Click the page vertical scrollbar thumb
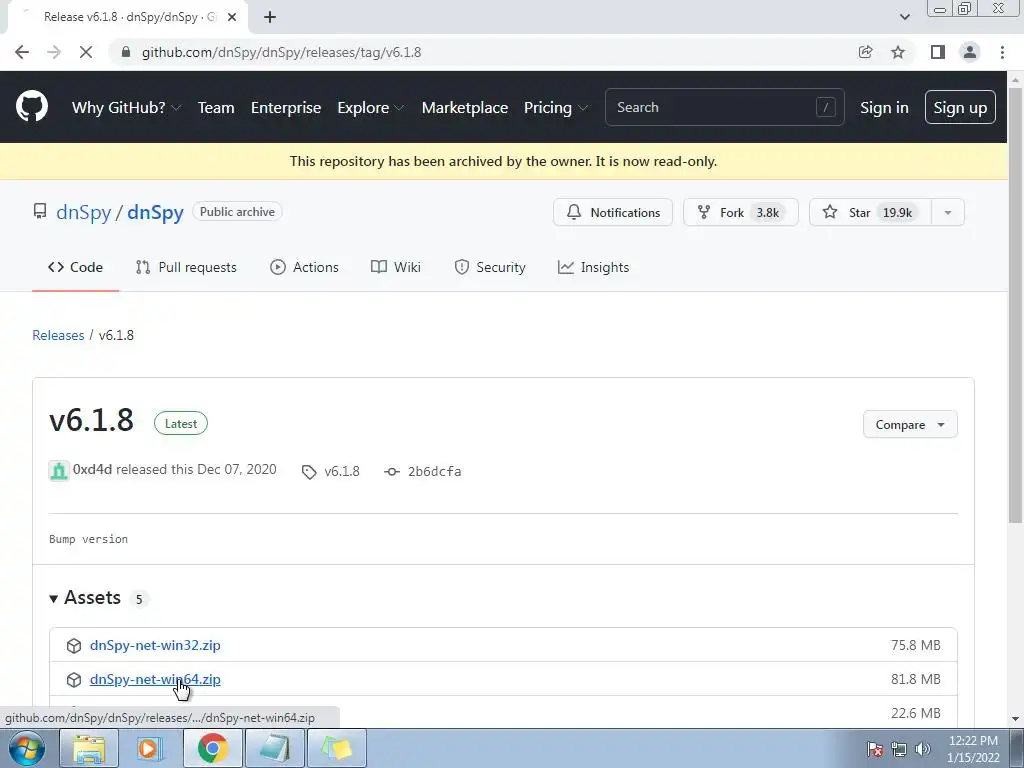The width and height of the screenshot is (1024, 768). [x=1015, y=304]
